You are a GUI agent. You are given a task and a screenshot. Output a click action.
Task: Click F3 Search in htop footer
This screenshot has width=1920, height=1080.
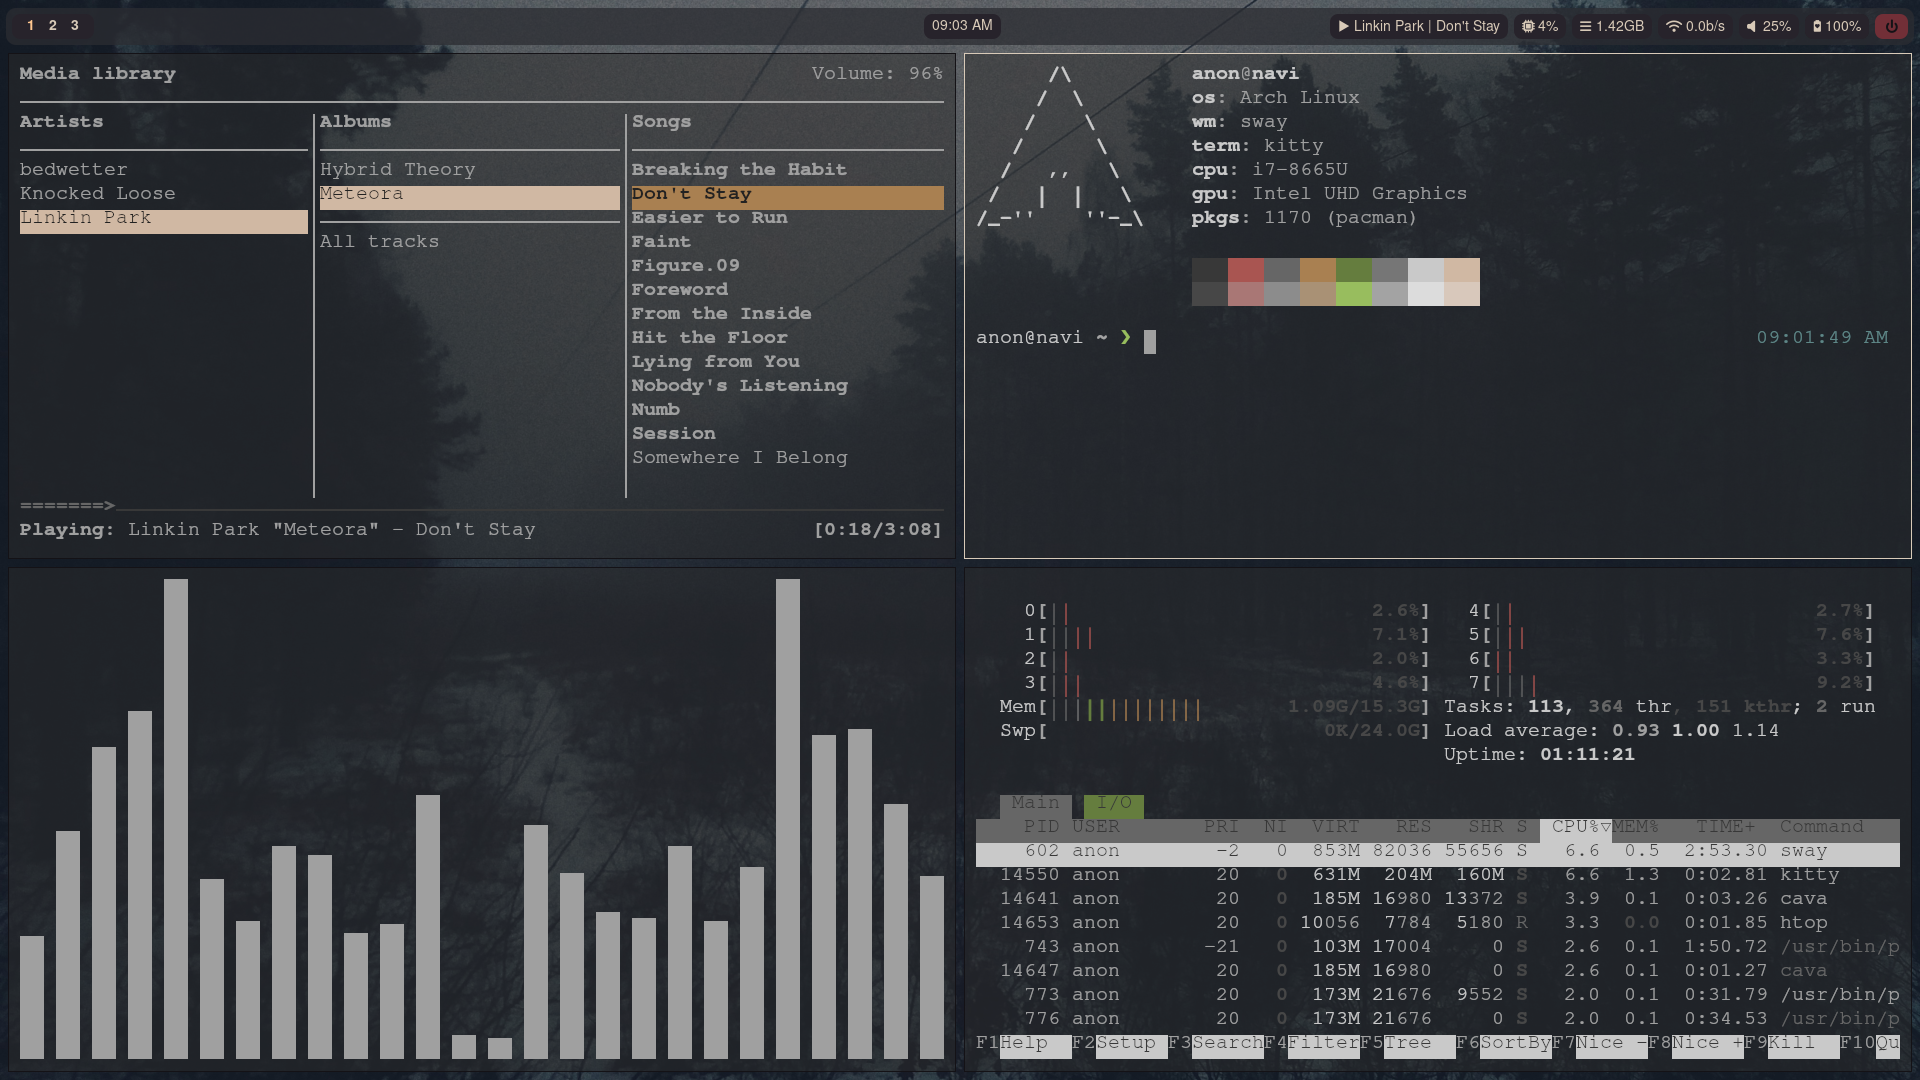[1215, 1044]
